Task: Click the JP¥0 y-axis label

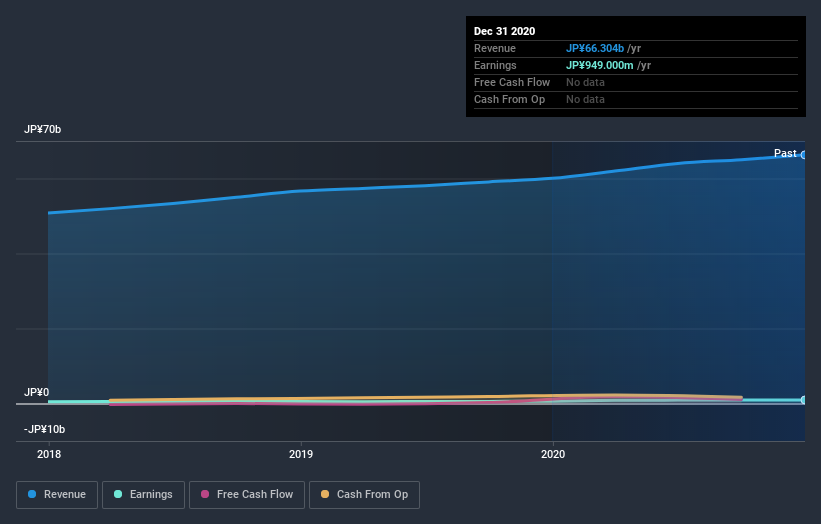Action: click(x=37, y=392)
